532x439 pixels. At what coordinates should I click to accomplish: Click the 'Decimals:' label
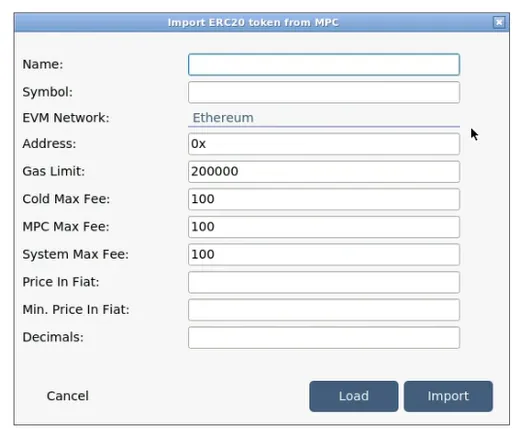(x=53, y=337)
